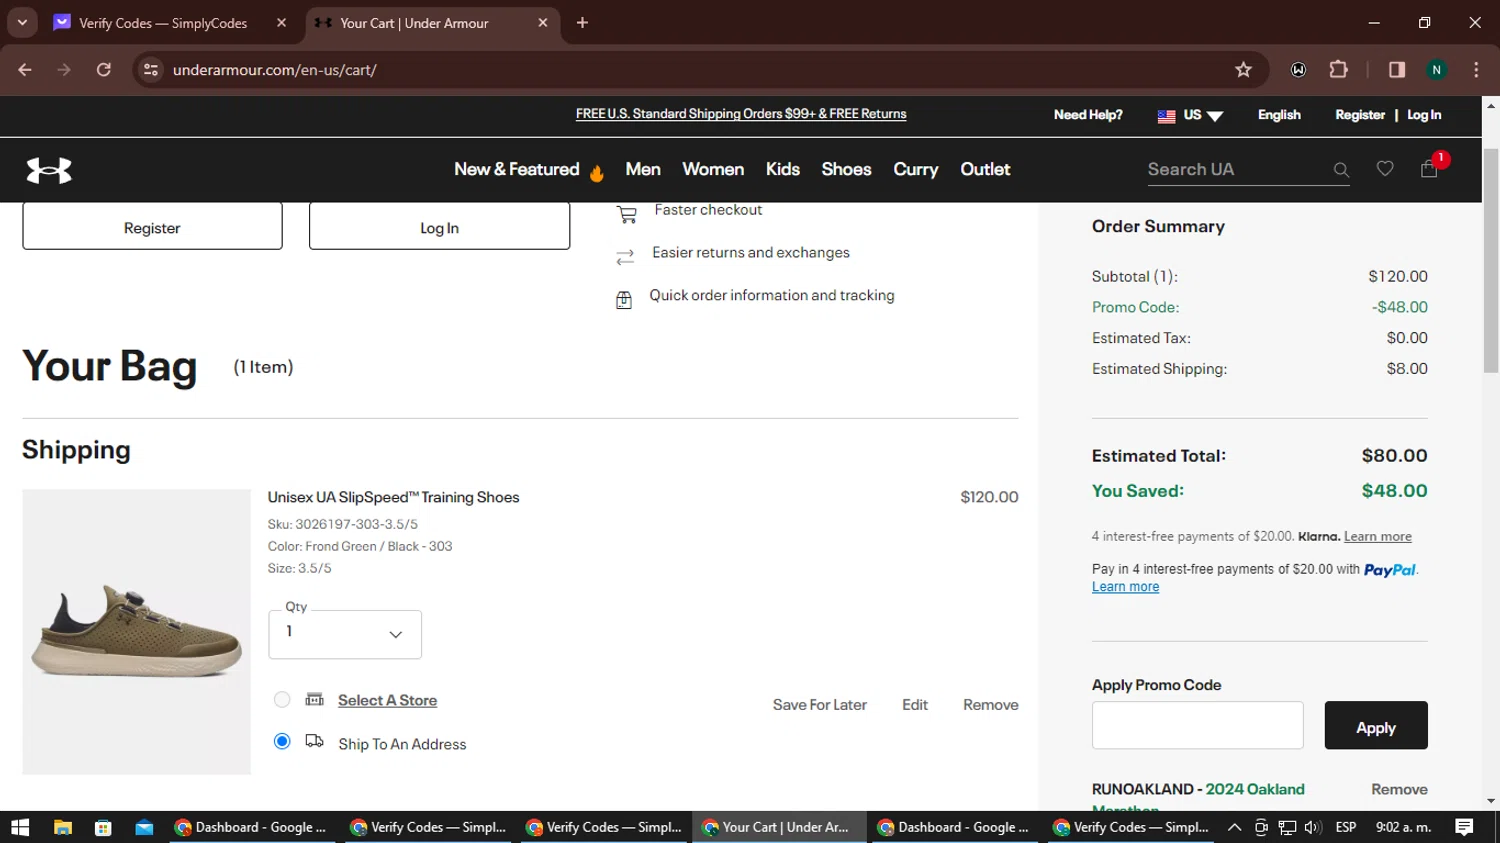
Task: Open the Kids menu
Action: pyautogui.click(x=783, y=170)
